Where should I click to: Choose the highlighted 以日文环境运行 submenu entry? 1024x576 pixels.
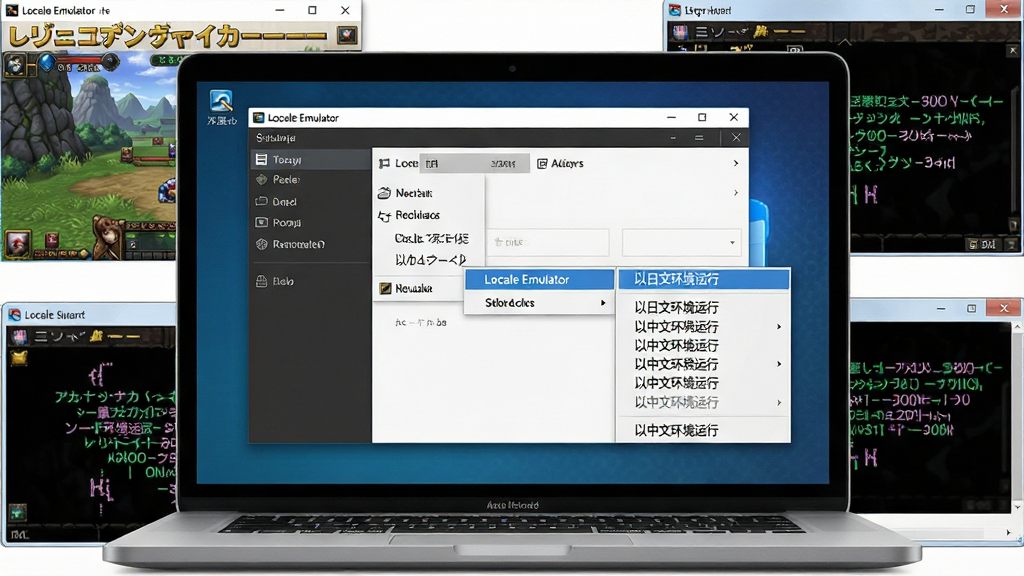[703, 280]
